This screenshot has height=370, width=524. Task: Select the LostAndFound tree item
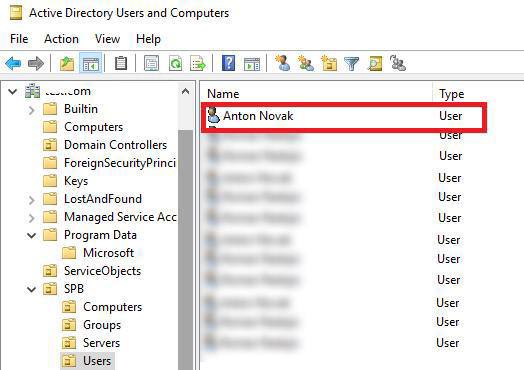point(103,199)
